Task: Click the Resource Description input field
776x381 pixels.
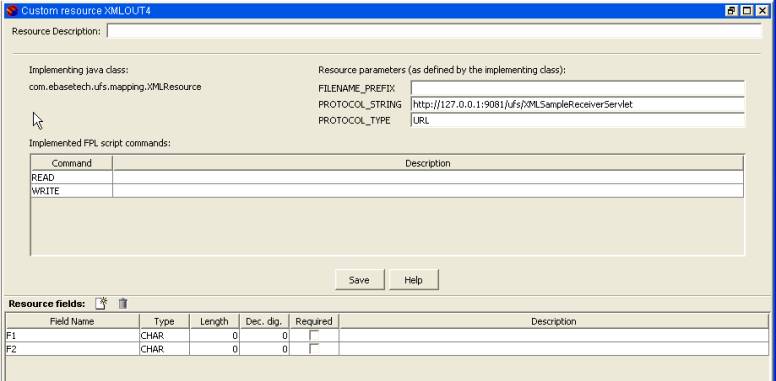Action: (434, 31)
